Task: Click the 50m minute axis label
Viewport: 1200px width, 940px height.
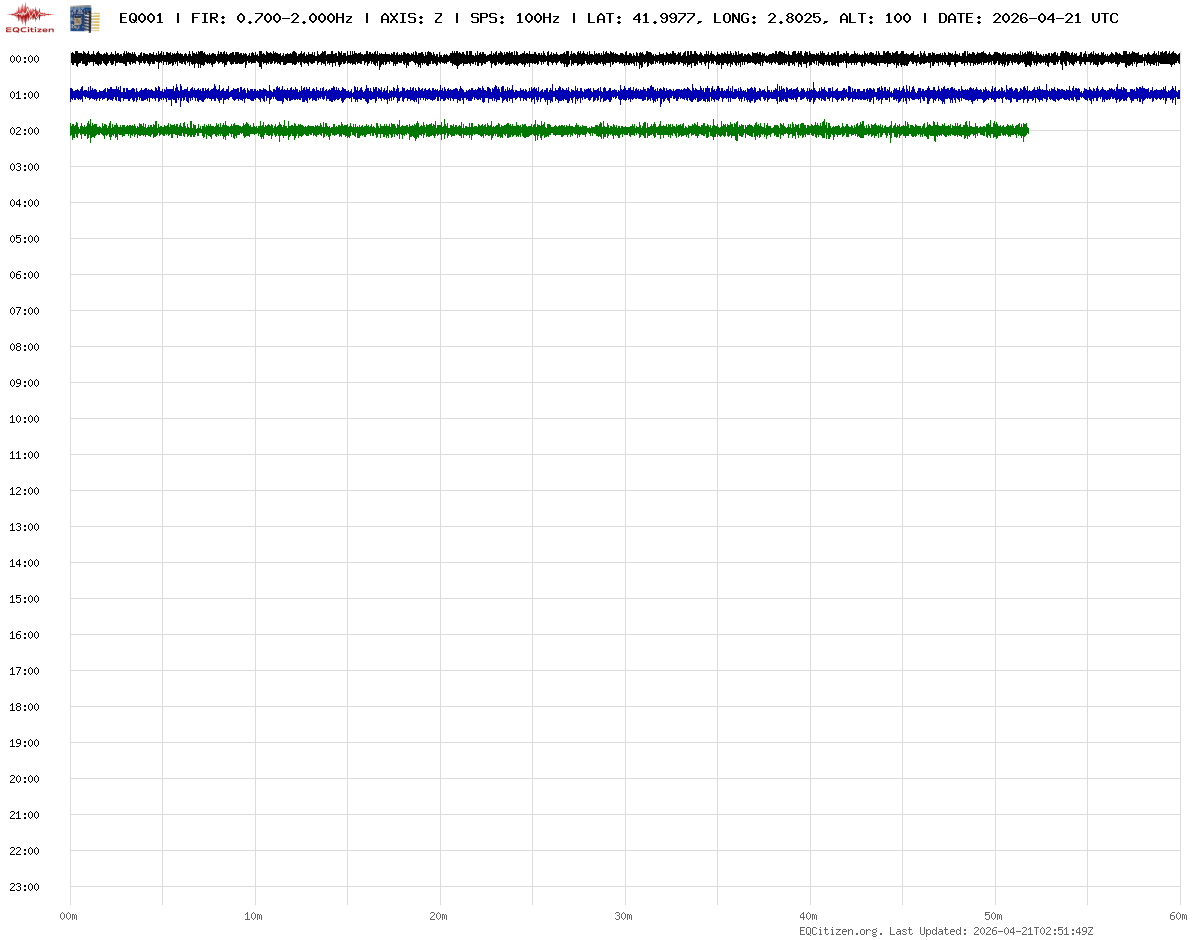Action: (994, 916)
